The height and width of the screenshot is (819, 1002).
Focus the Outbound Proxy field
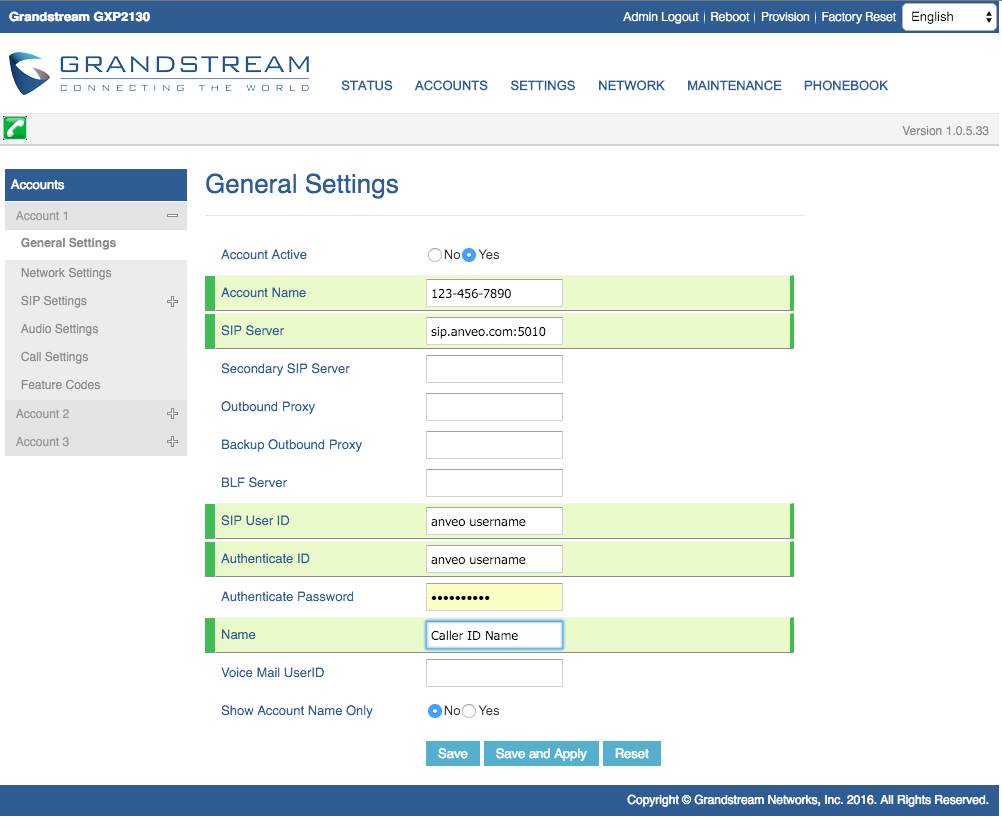tap(494, 408)
